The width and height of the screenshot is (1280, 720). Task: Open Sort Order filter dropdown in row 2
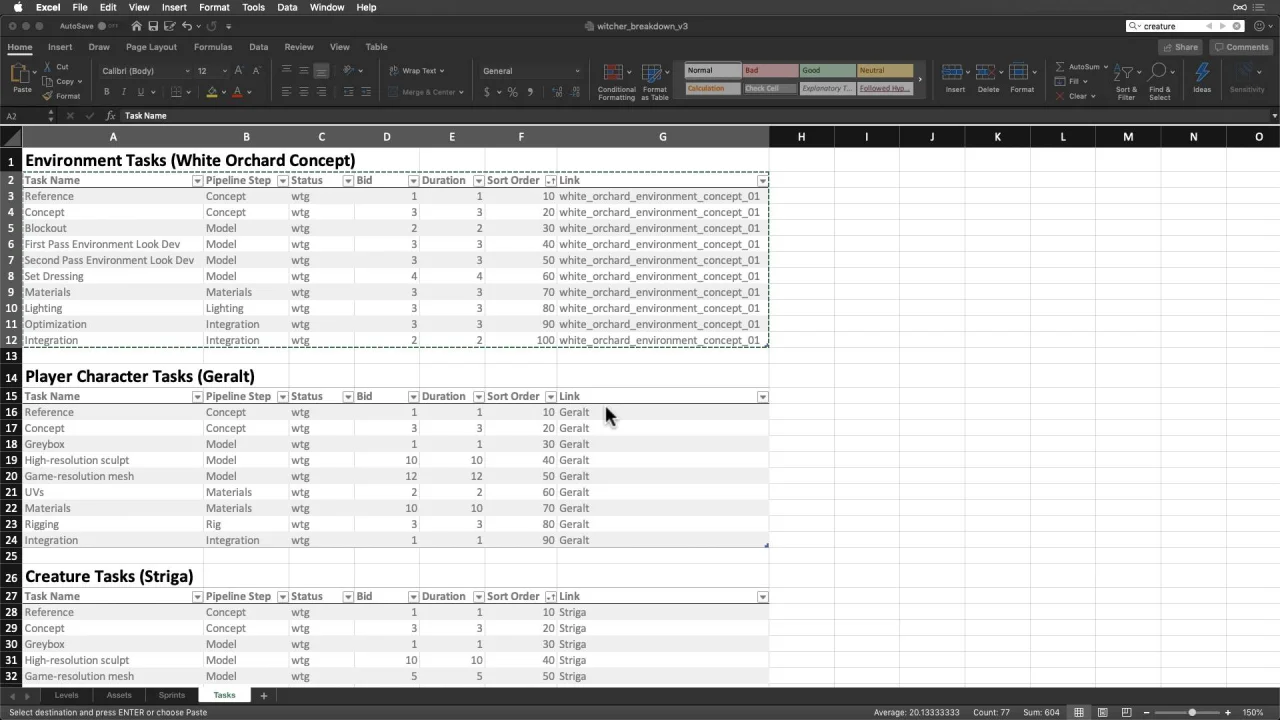[551, 181]
